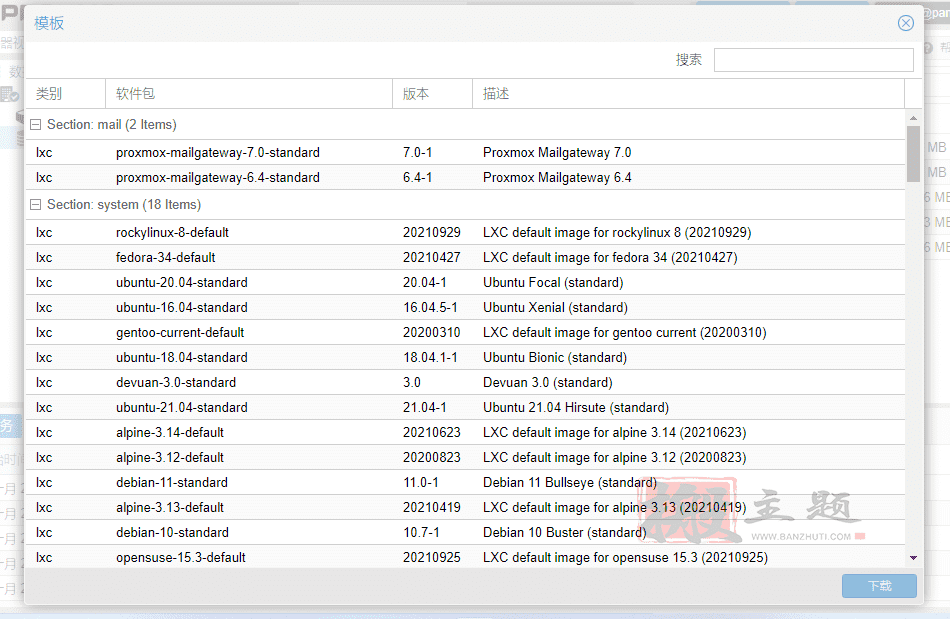Image resolution: width=950 pixels, height=619 pixels.
Task: Click the Debian 10 Buster description
Action: click(x=565, y=532)
